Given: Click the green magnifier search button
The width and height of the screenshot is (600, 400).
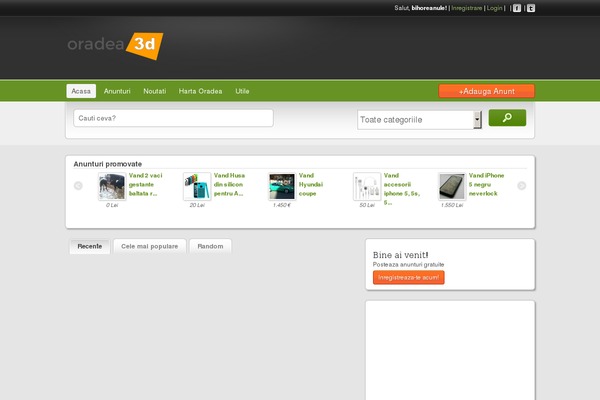Looking at the screenshot, I should tap(507, 118).
